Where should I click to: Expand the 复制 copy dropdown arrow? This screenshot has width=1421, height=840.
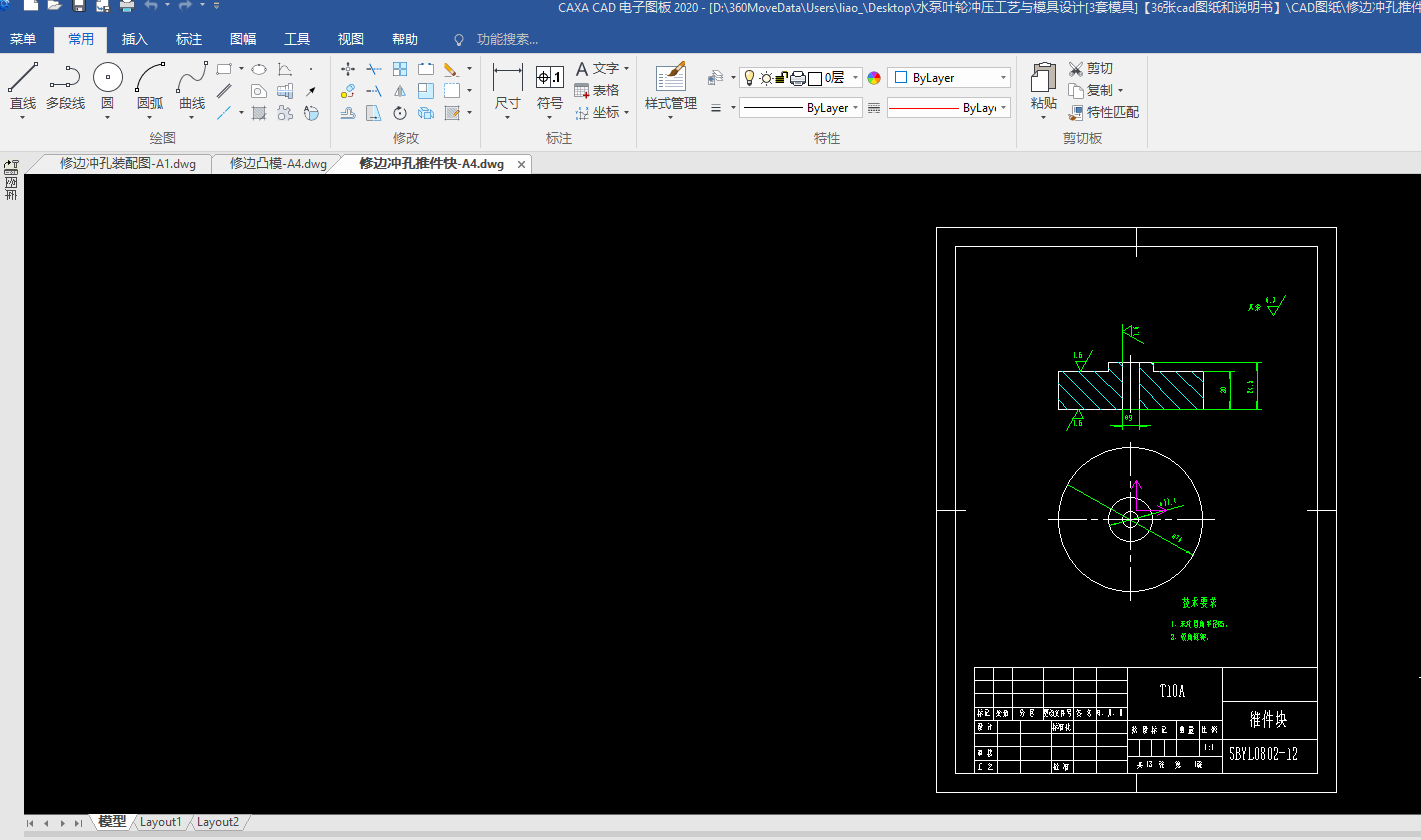(x=1120, y=91)
